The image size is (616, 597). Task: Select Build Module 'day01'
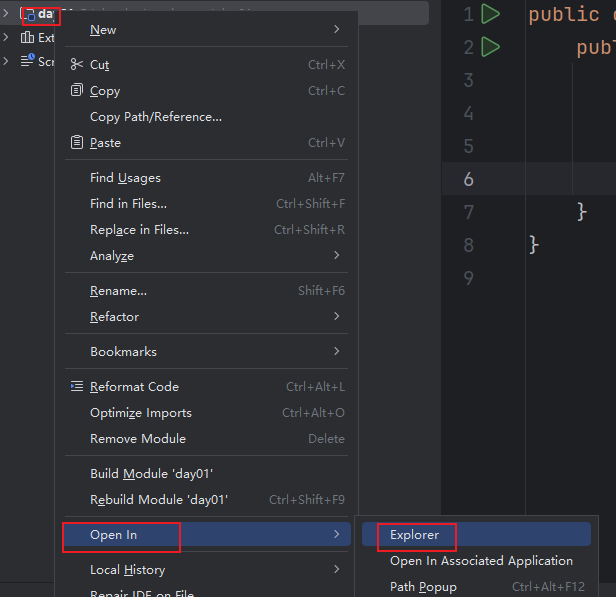click(206, 474)
